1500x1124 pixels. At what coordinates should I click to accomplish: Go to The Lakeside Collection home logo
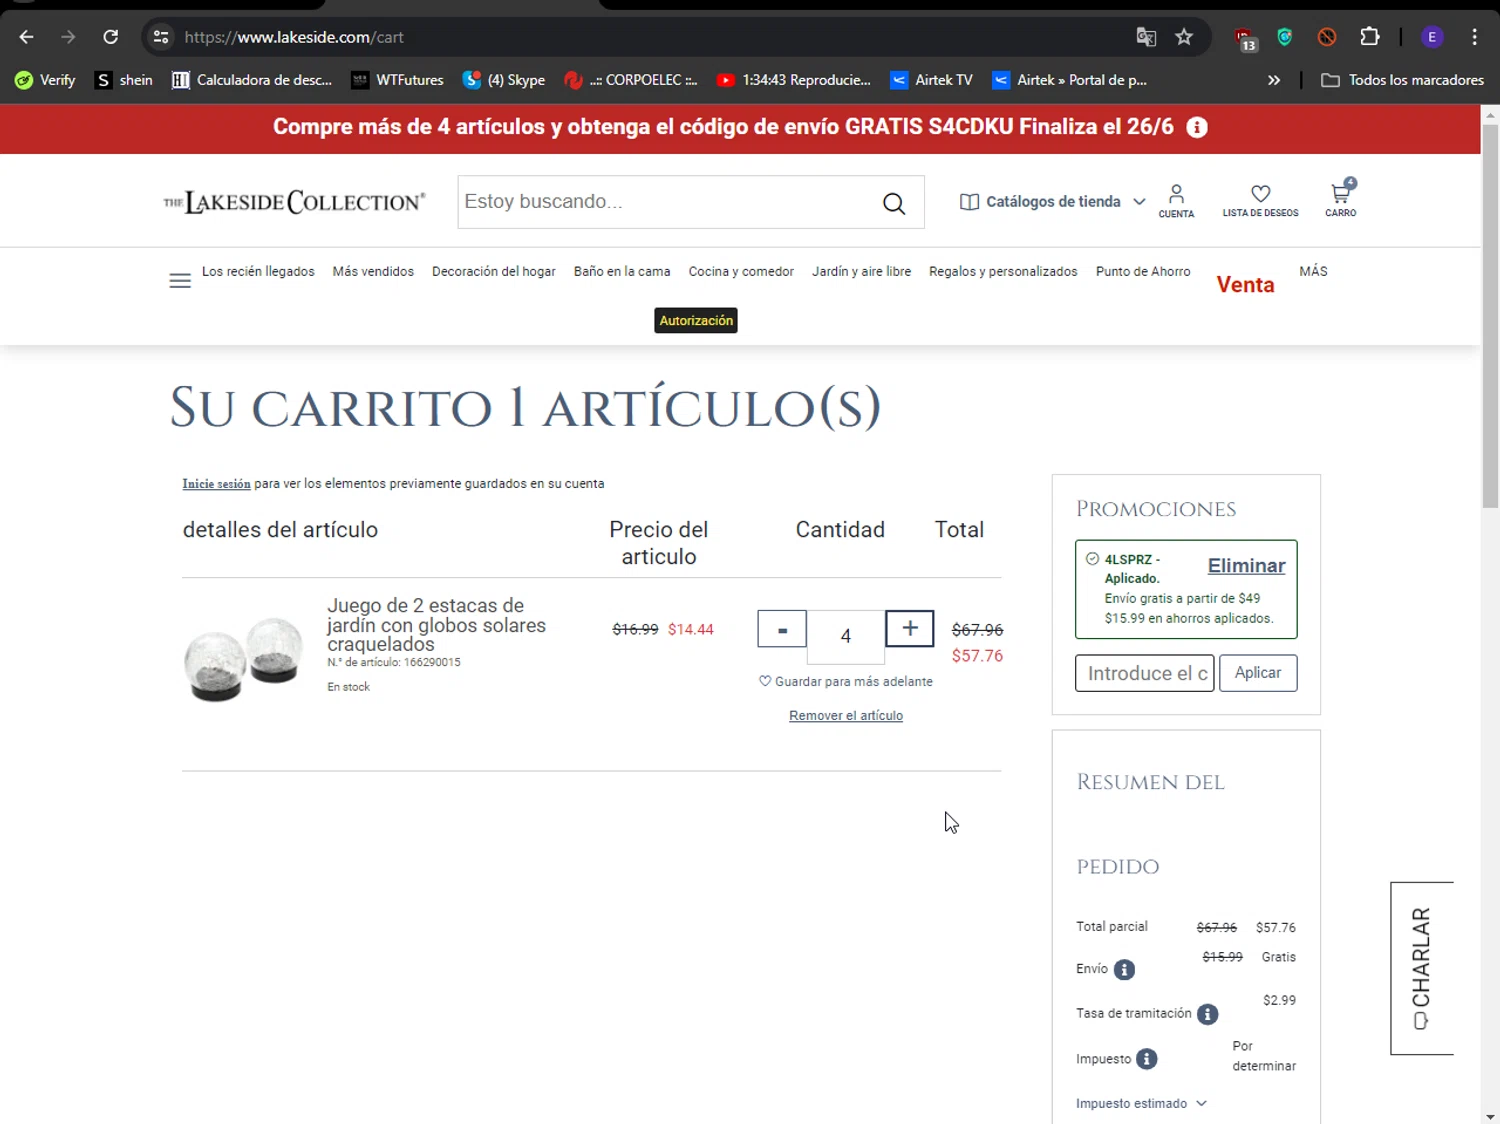(x=294, y=202)
